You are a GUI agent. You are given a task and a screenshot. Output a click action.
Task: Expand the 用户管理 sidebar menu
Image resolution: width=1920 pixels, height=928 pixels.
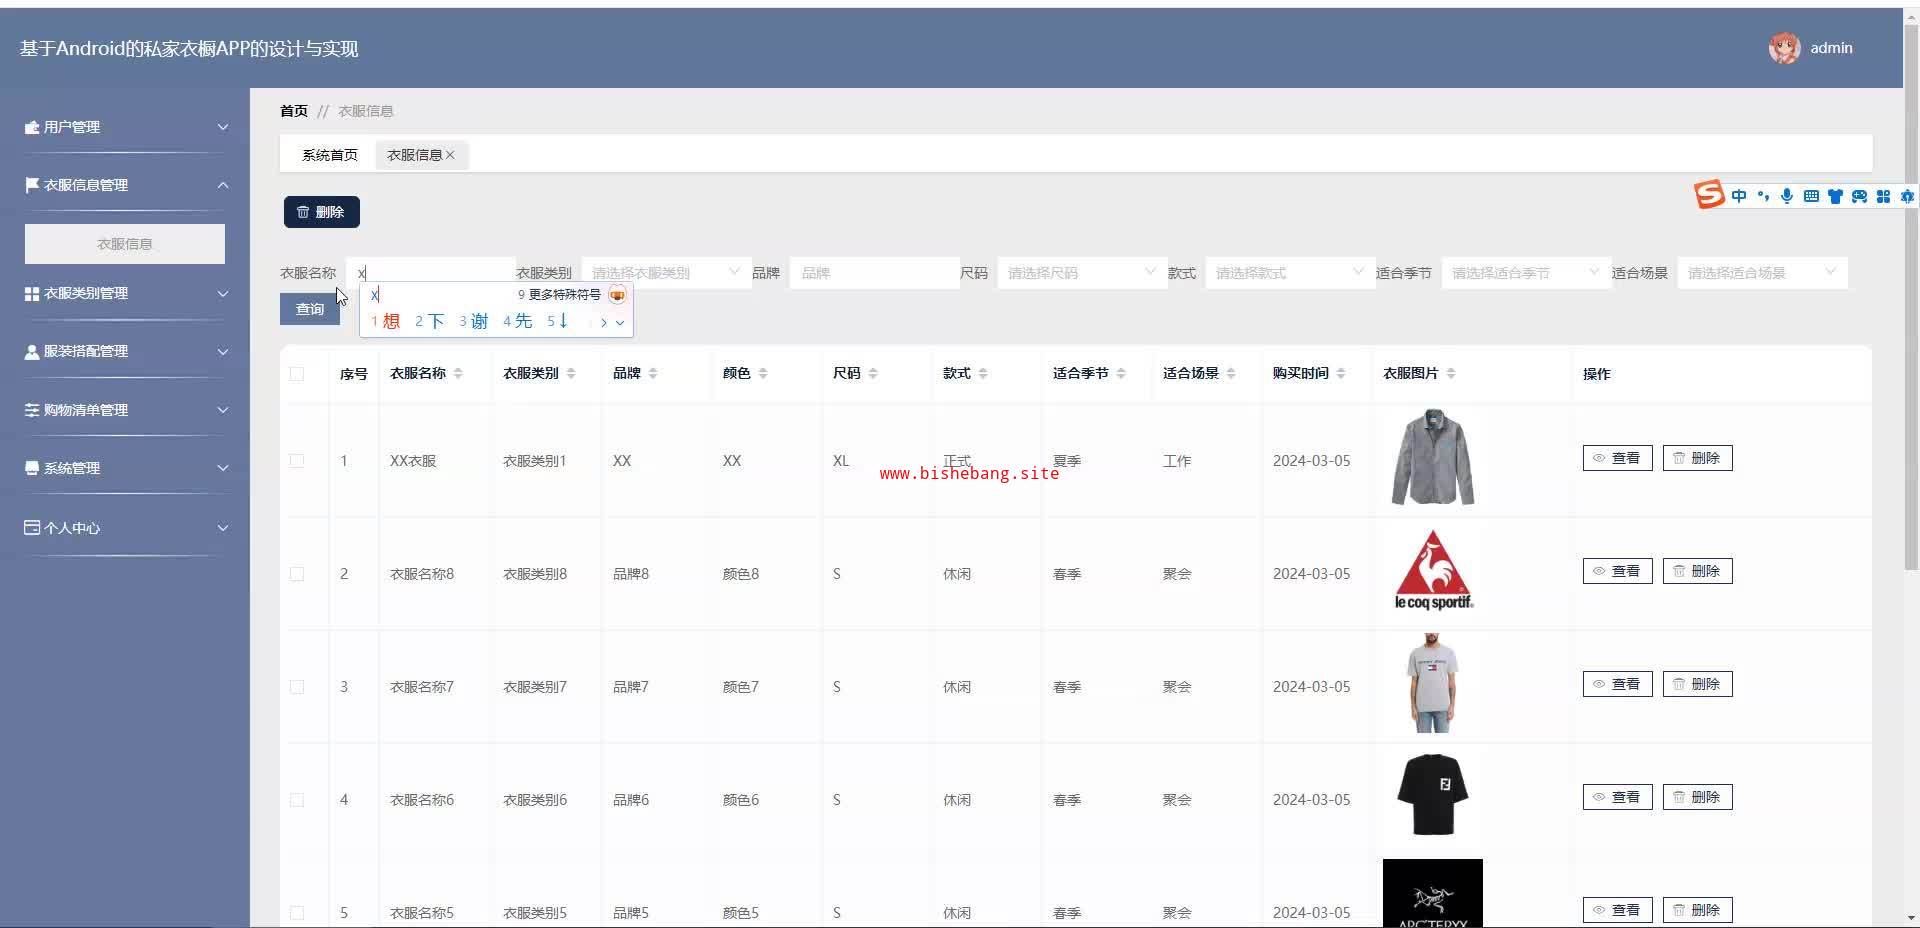pyautogui.click(x=125, y=127)
